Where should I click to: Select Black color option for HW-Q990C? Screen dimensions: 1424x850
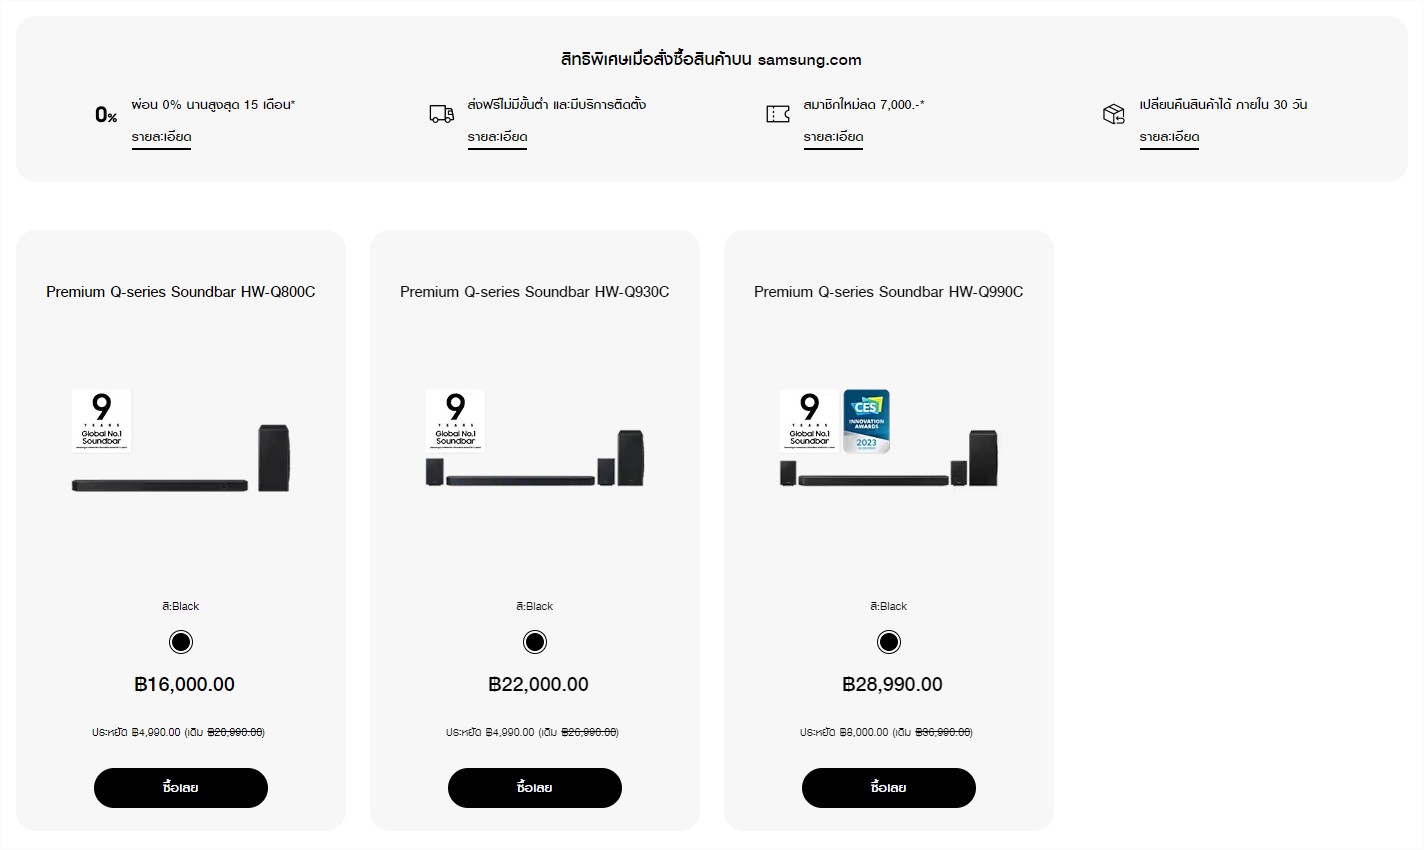point(889,642)
